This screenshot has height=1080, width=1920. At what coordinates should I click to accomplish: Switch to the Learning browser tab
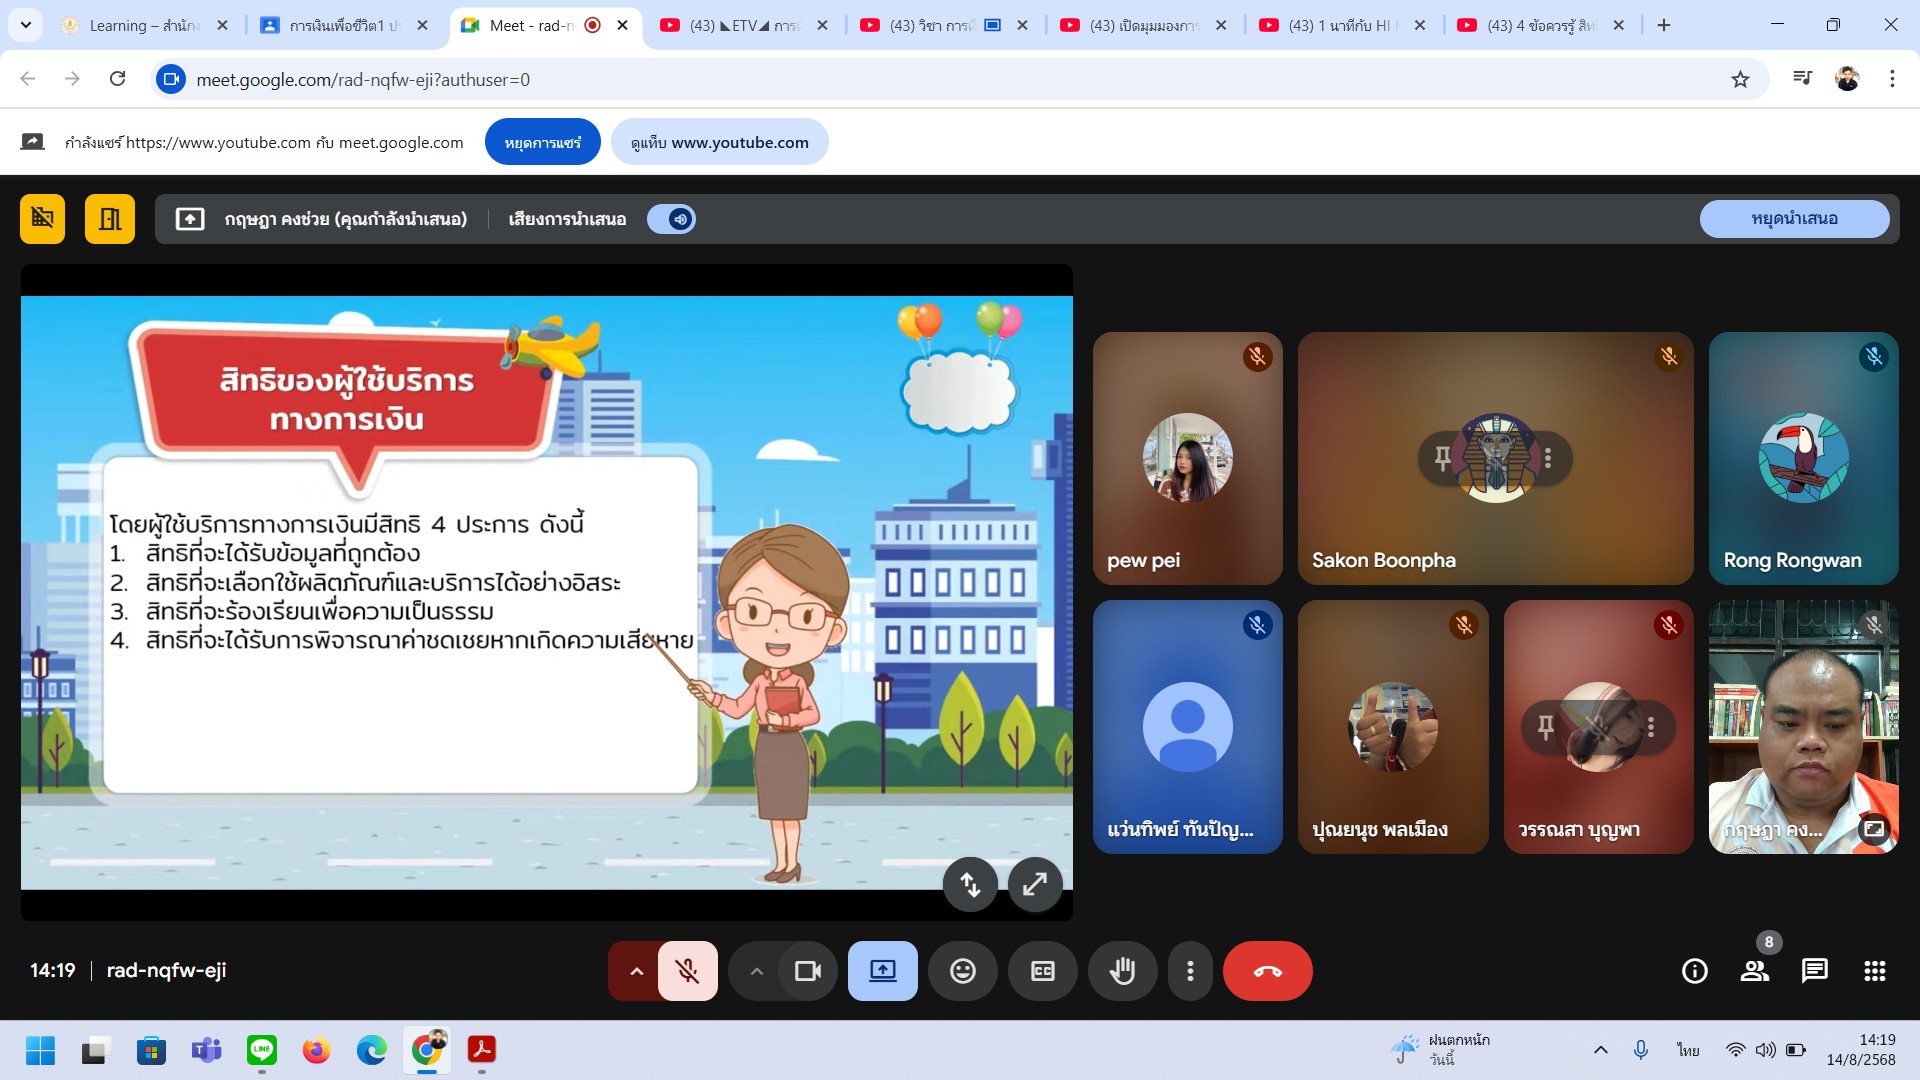coord(140,25)
